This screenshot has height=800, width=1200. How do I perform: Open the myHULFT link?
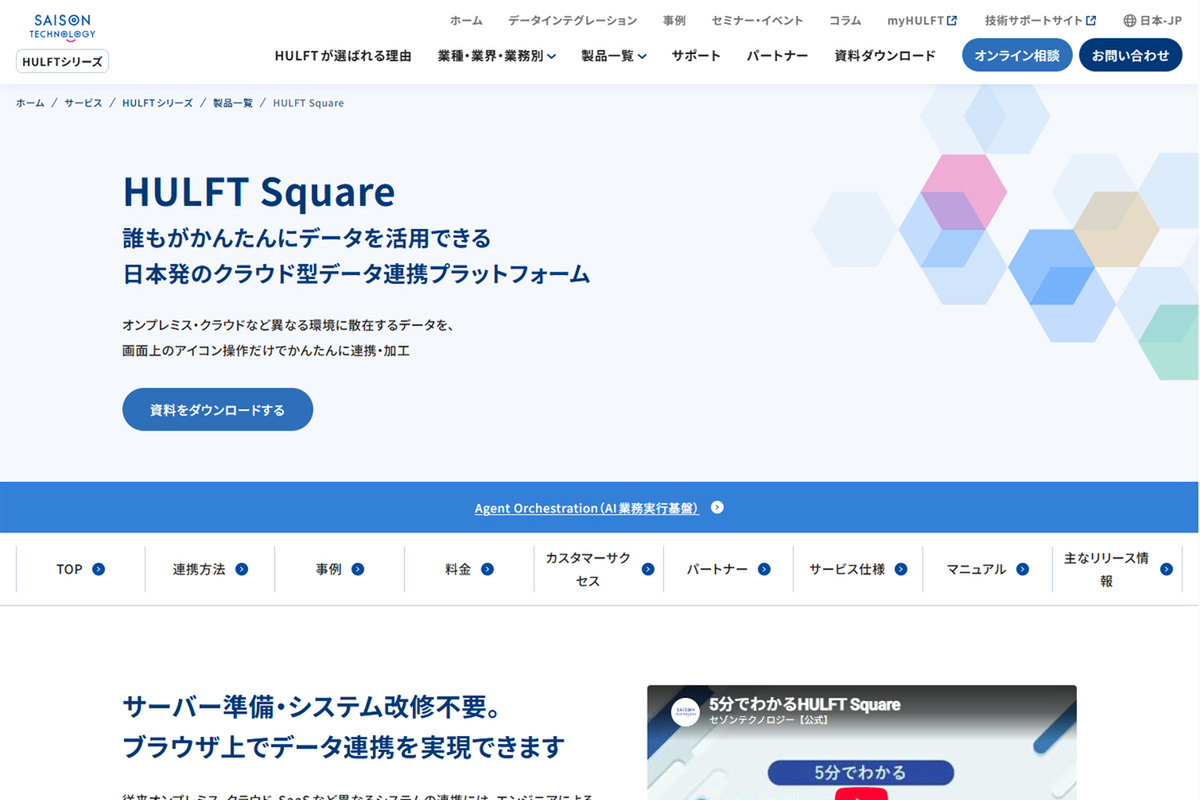922,20
